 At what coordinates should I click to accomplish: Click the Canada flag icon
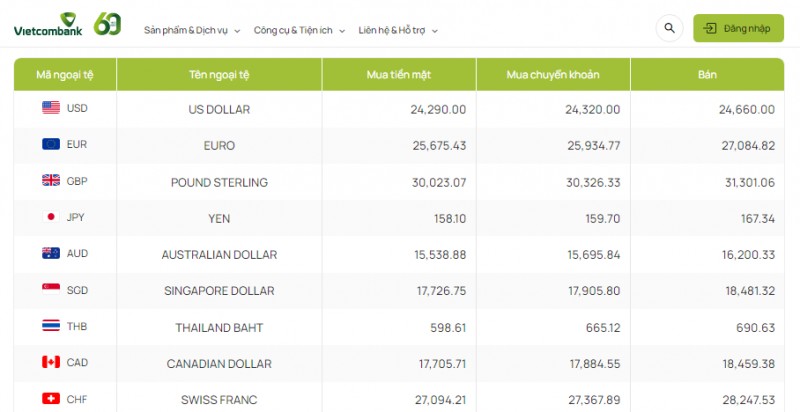[x=51, y=363]
